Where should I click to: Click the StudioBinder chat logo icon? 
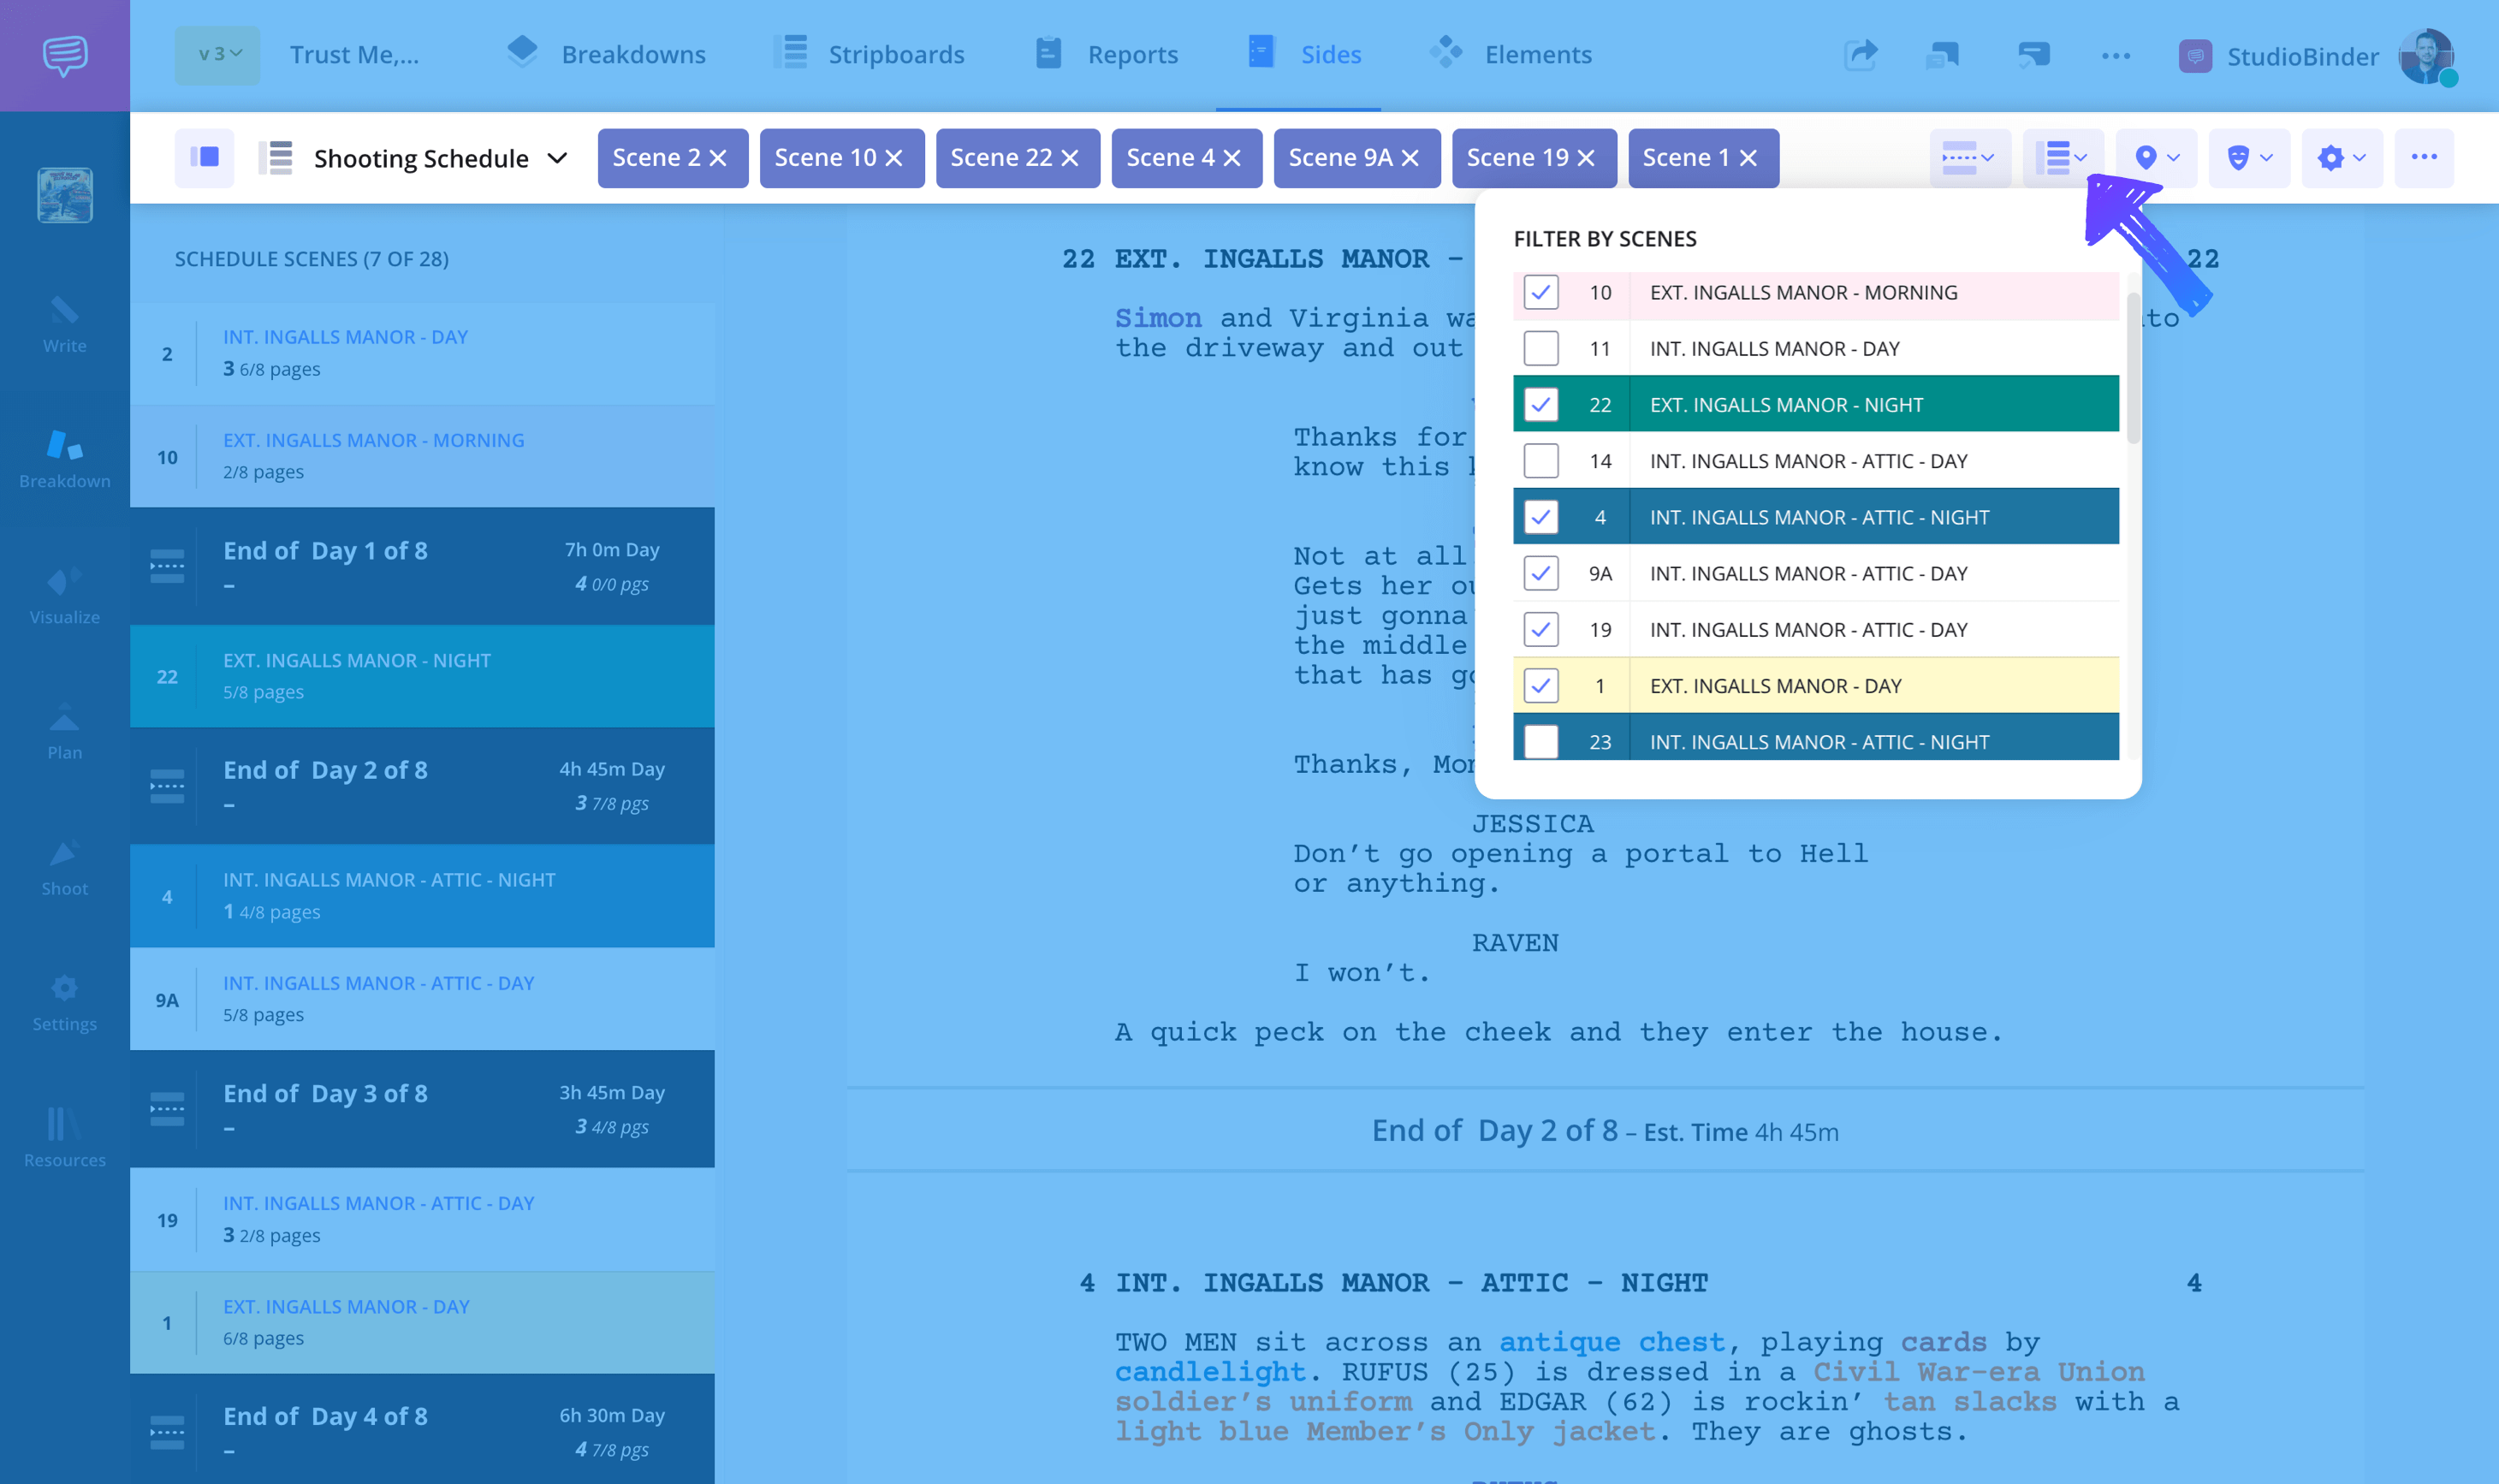(x=65, y=55)
